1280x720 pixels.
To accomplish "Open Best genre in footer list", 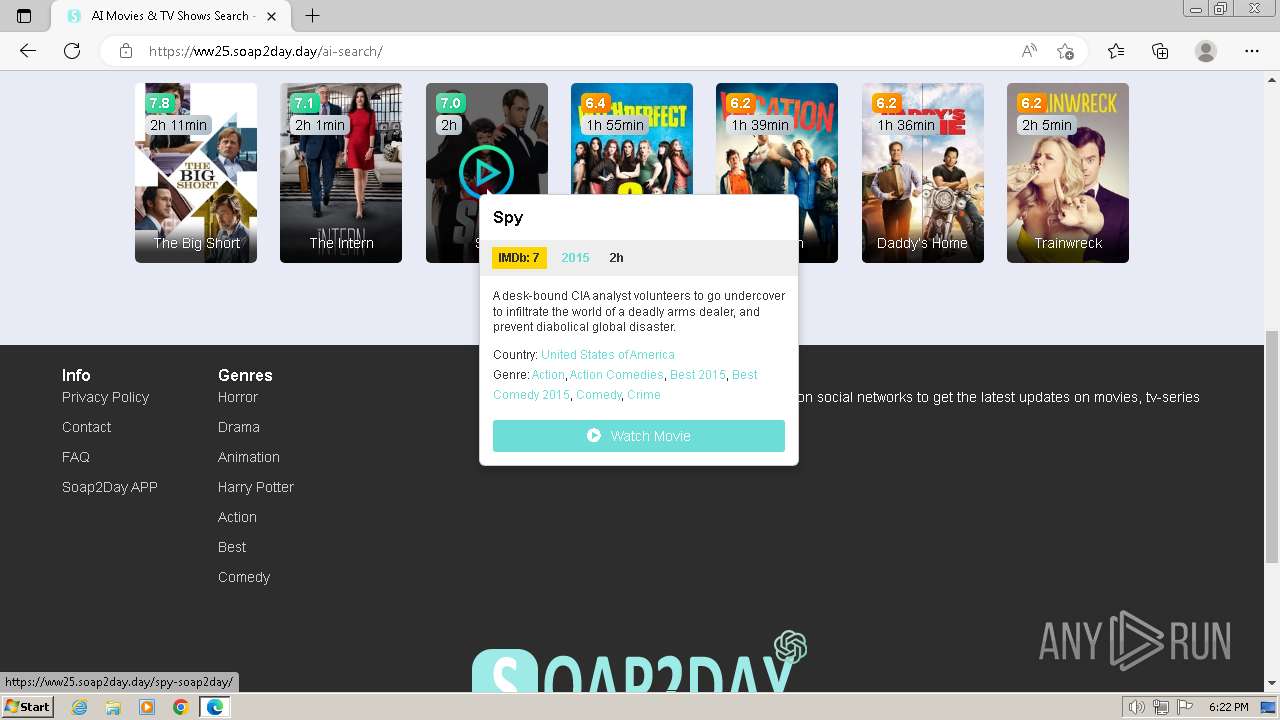I will tap(232, 547).
